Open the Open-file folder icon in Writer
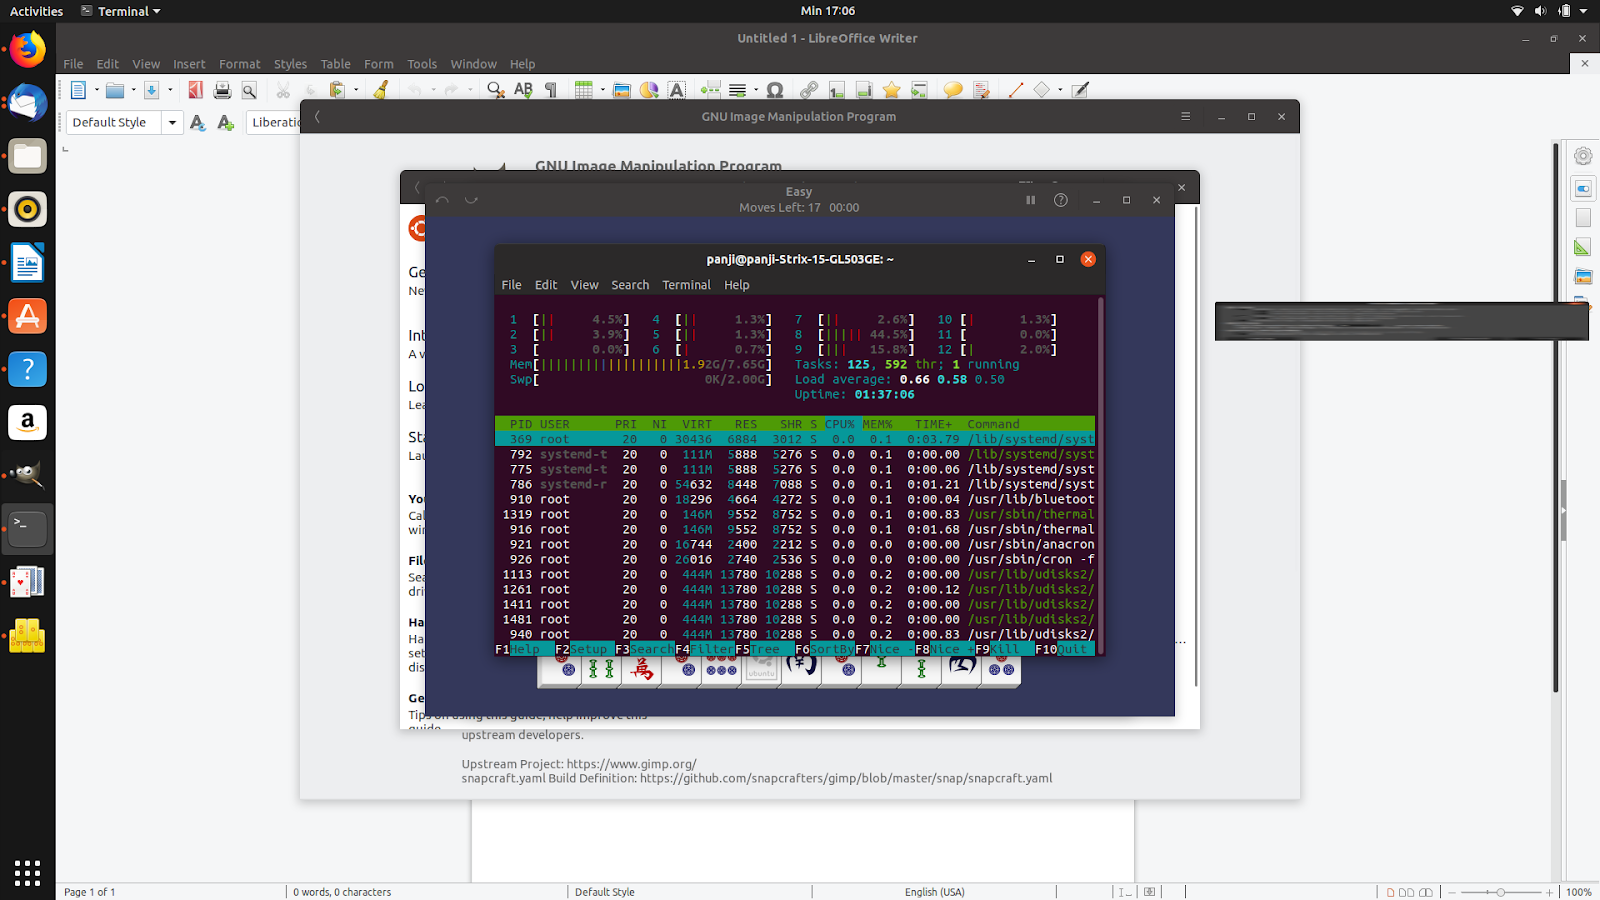Viewport: 1600px width, 900px height. (115, 90)
